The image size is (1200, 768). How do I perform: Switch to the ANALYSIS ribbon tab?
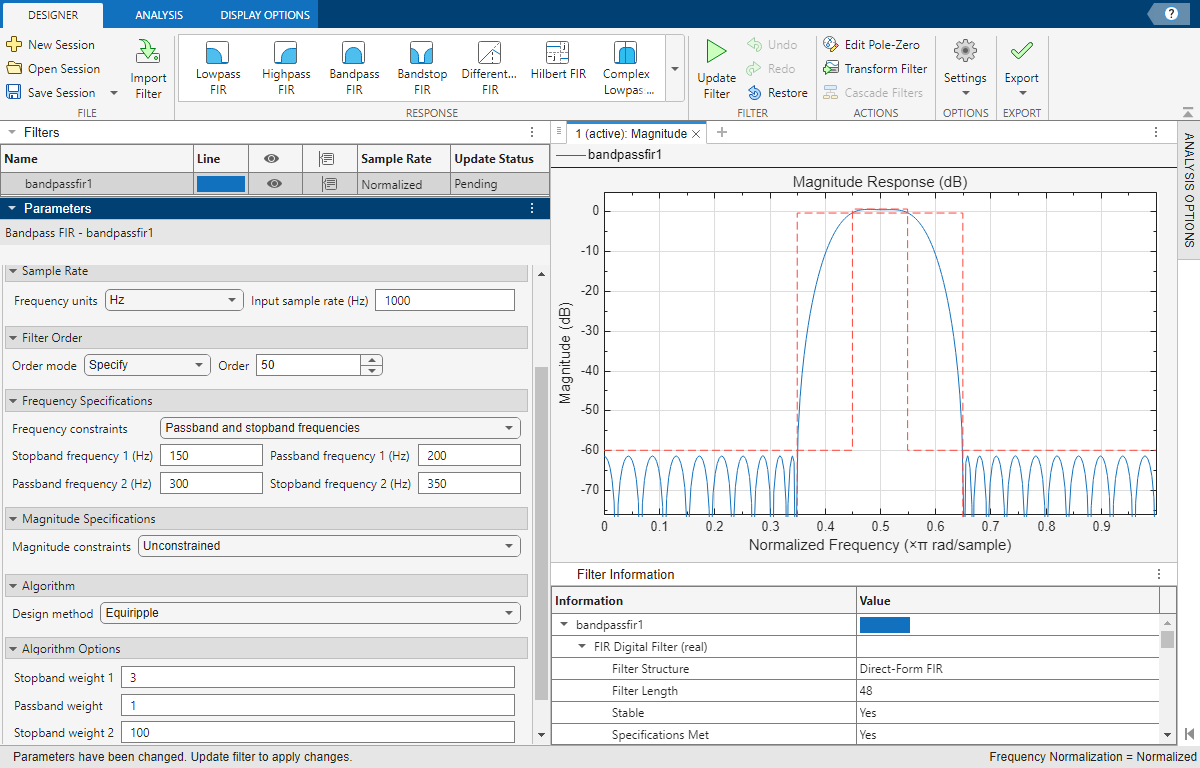click(156, 14)
